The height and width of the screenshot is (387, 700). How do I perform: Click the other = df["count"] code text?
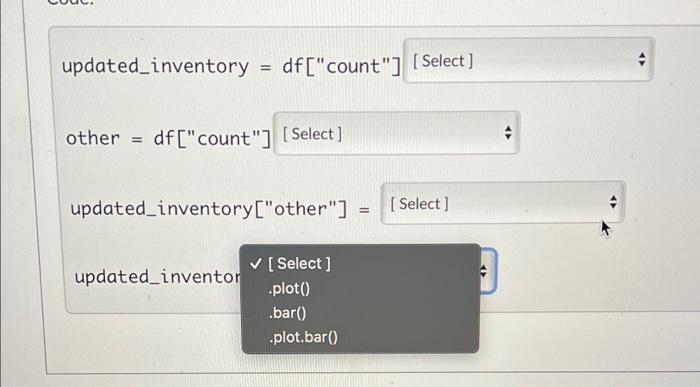pos(168,138)
